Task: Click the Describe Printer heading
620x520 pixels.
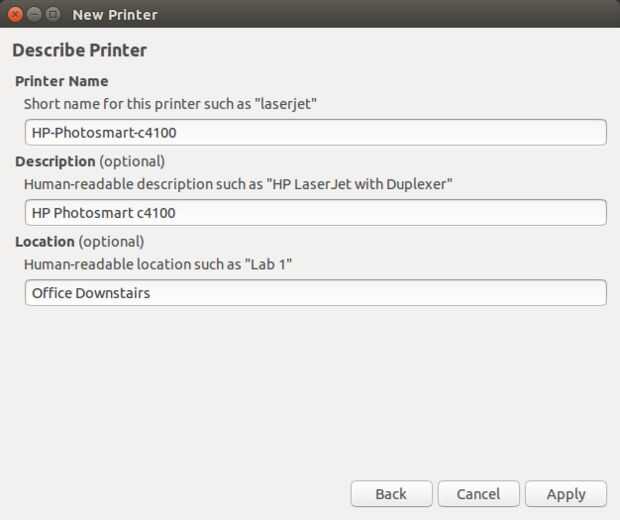Action: [x=79, y=50]
